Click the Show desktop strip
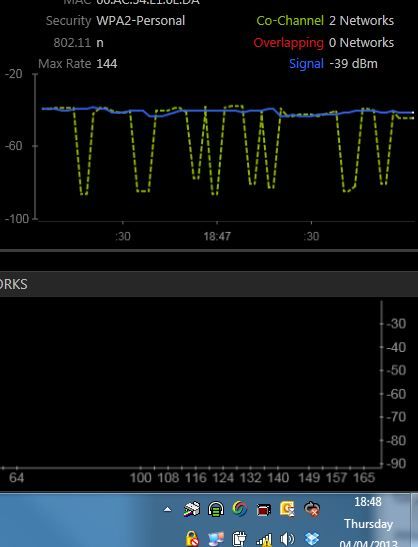This screenshot has width=418, height=547. (x=415, y=520)
